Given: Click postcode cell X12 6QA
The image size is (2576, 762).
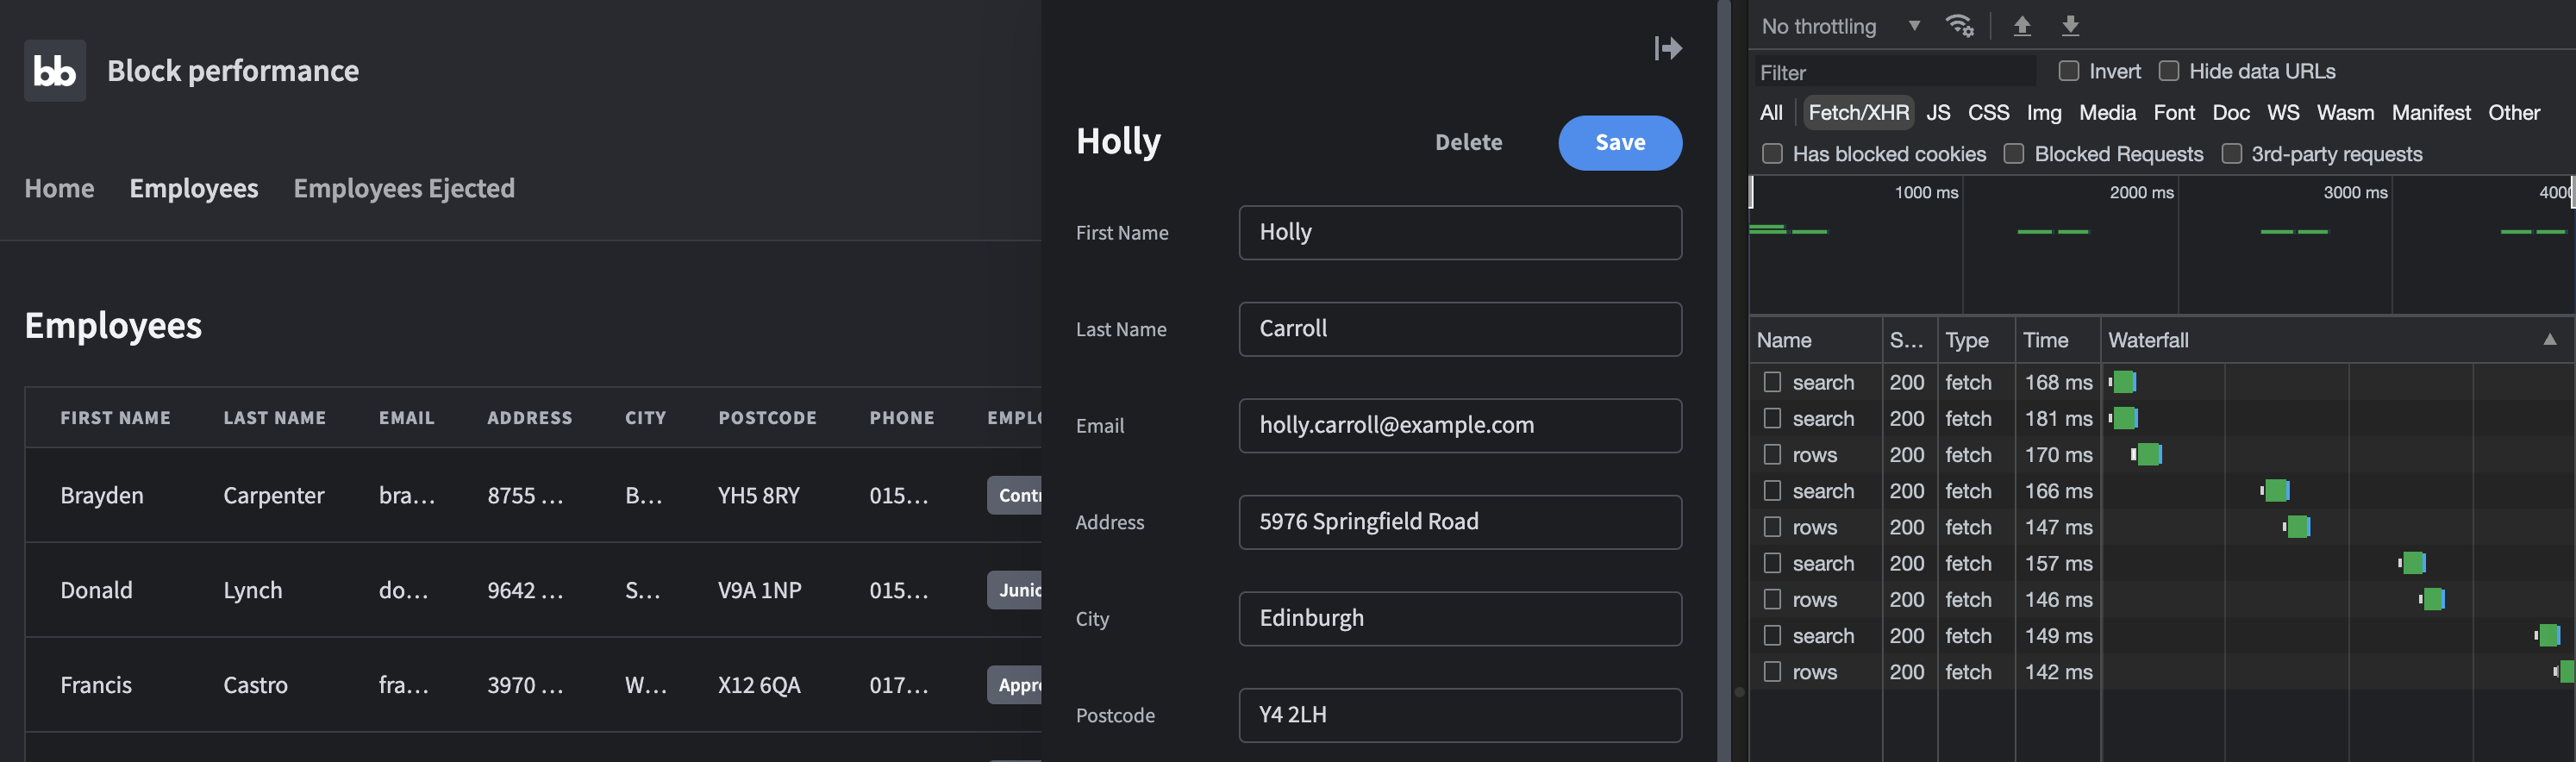Looking at the screenshot, I should coord(759,685).
